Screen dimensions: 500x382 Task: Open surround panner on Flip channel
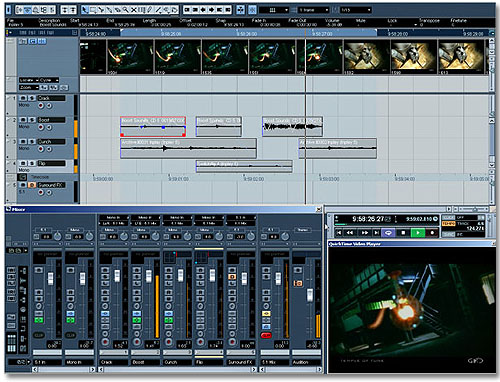pos(201,257)
